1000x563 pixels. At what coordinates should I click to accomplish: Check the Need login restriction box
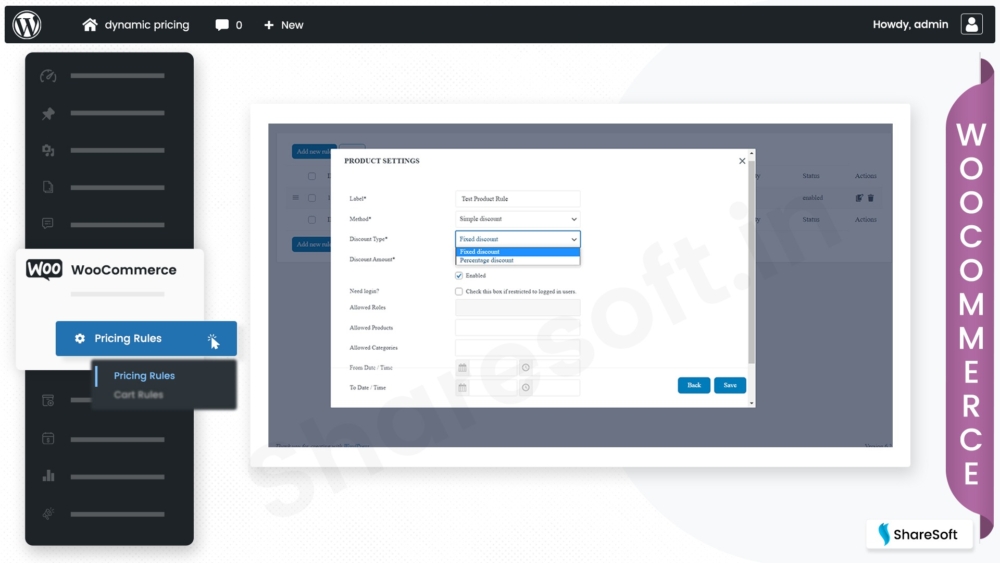pyautogui.click(x=459, y=291)
